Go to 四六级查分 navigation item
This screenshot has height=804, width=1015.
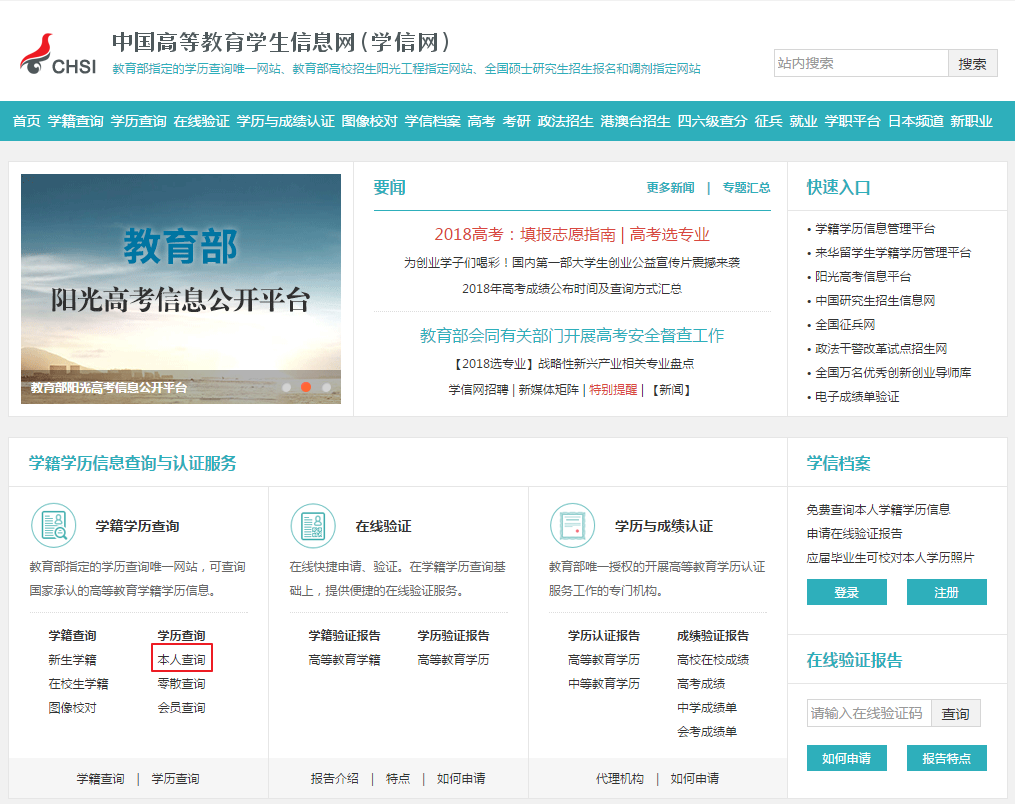(712, 121)
